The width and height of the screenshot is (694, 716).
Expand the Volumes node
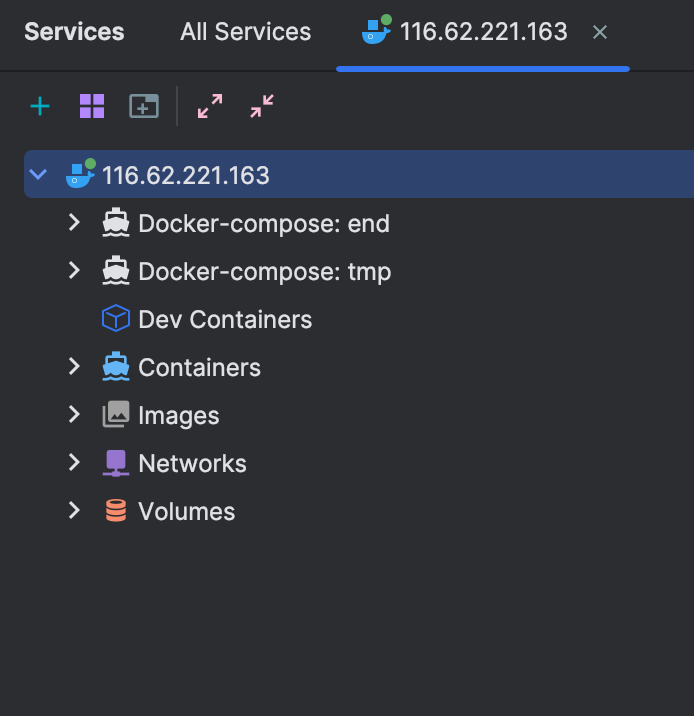point(74,510)
